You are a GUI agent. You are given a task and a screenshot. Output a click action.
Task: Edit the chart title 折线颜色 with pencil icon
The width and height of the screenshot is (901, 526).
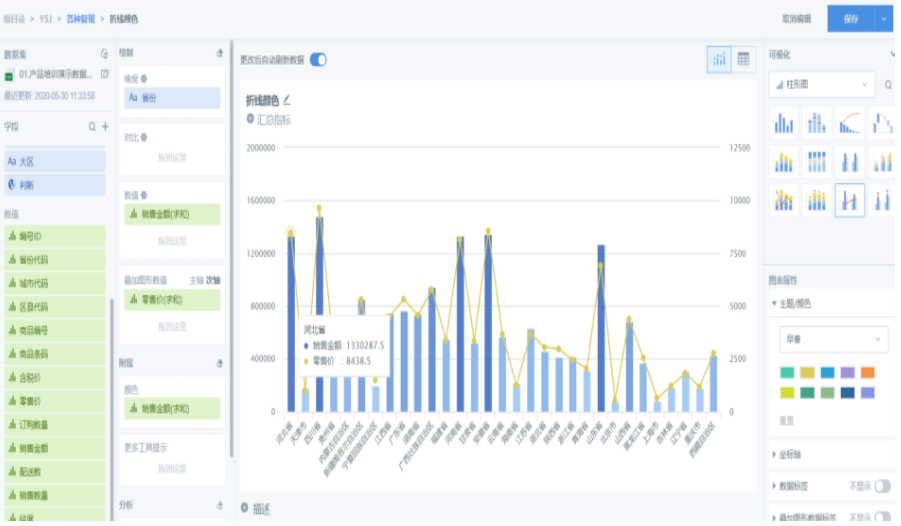(x=287, y=100)
